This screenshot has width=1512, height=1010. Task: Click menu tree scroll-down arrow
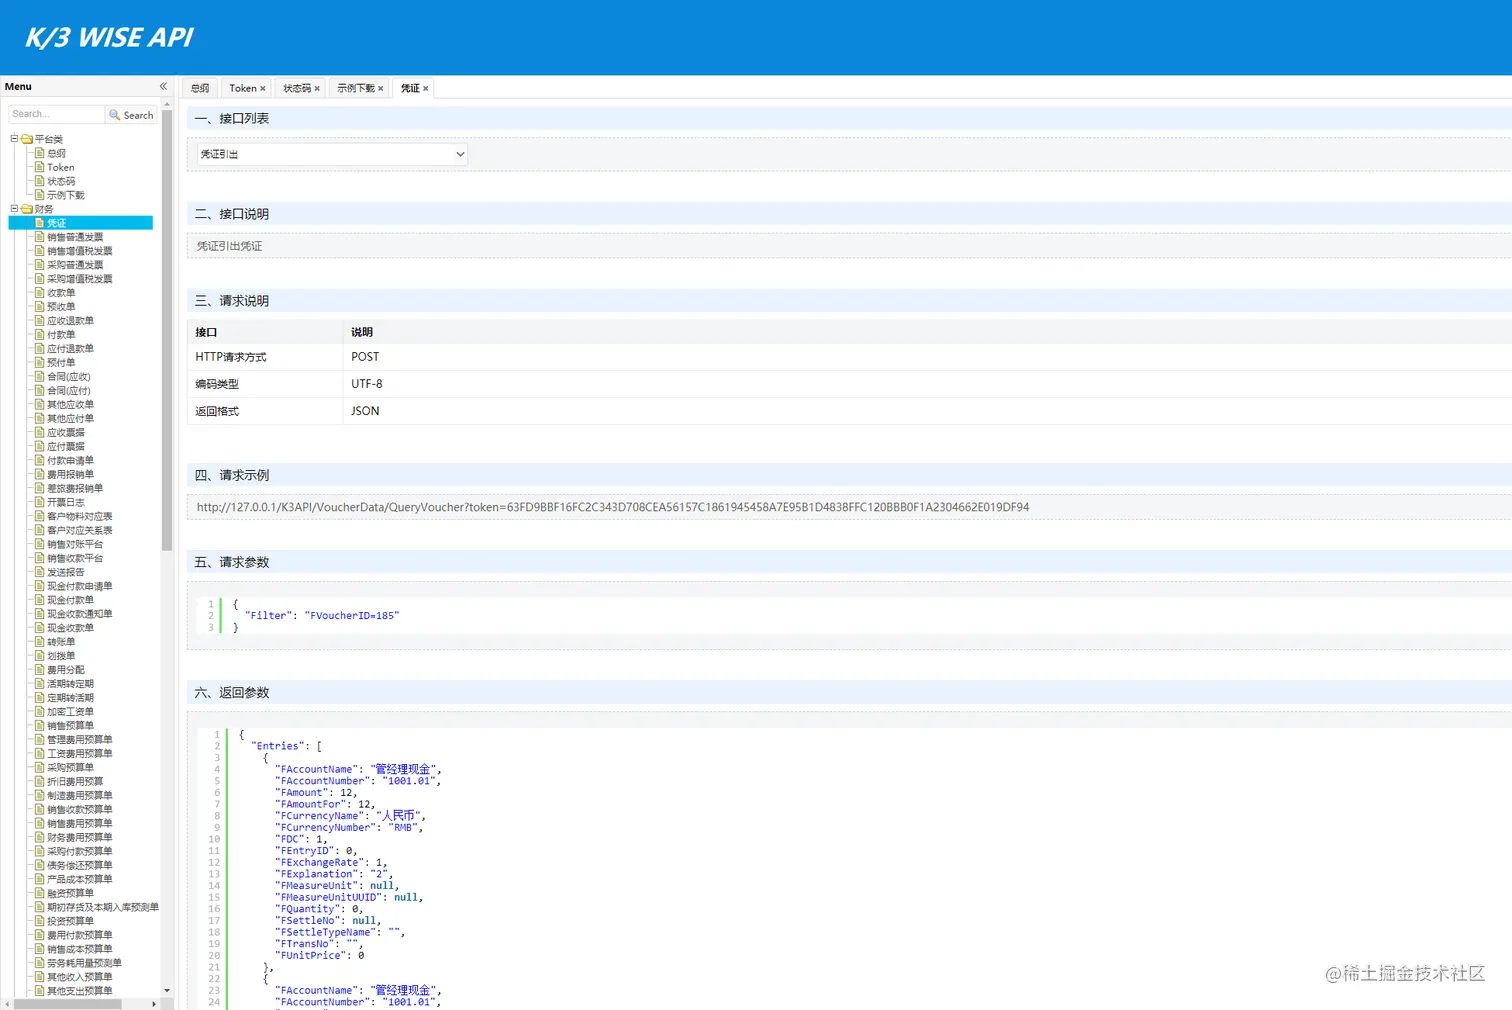[x=166, y=991]
